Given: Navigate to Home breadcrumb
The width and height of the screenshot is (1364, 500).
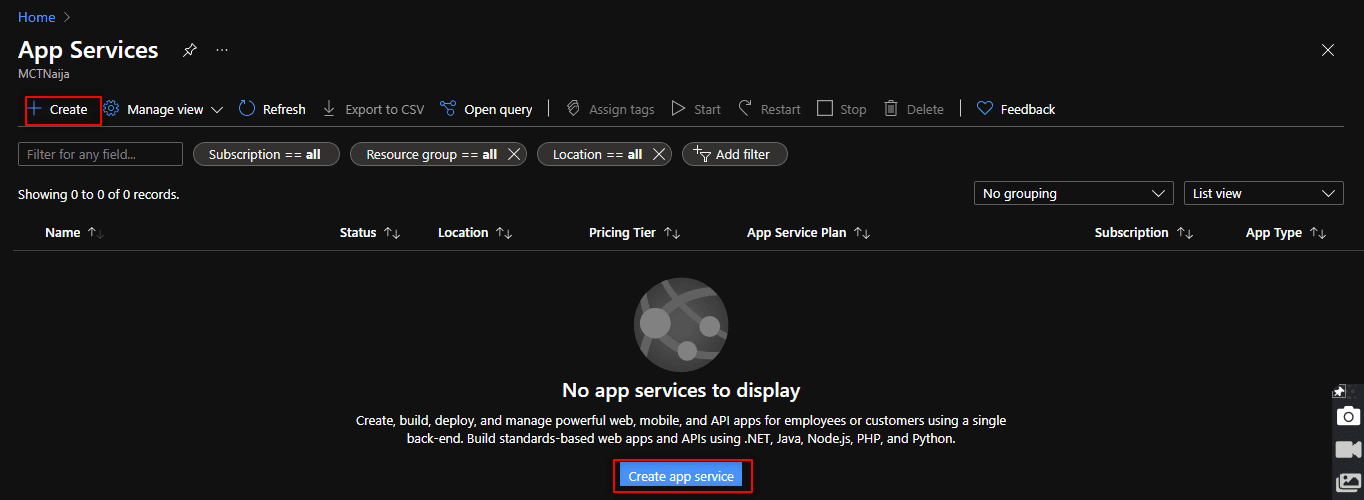Looking at the screenshot, I should [36, 17].
